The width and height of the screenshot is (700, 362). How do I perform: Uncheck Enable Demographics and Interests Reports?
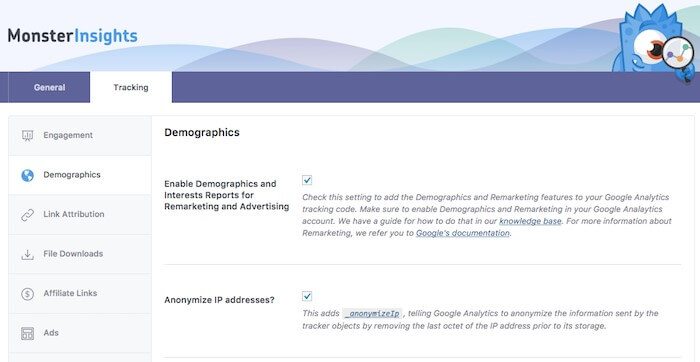click(307, 180)
